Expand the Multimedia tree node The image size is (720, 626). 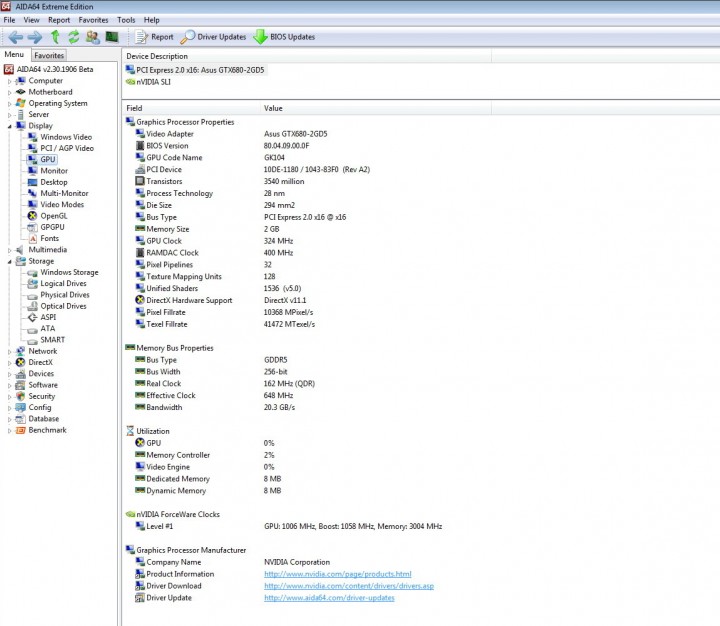click(x=9, y=250)
